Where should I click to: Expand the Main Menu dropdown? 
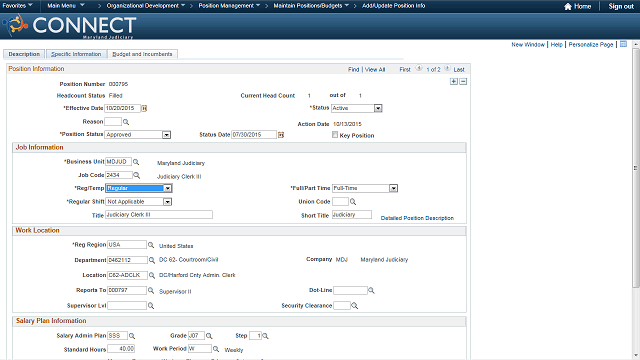66,6
